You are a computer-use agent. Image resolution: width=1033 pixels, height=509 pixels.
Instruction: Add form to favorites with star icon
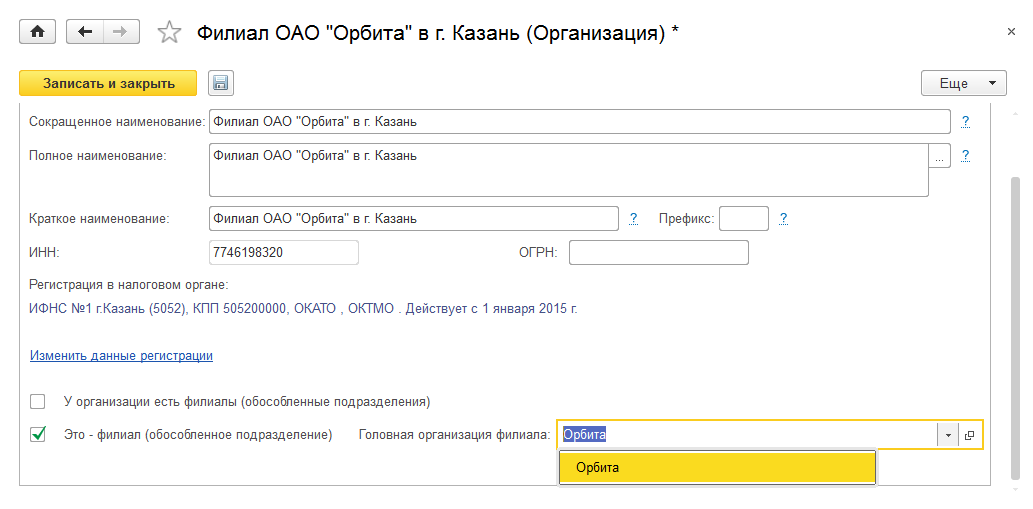(x=170, y=33)
